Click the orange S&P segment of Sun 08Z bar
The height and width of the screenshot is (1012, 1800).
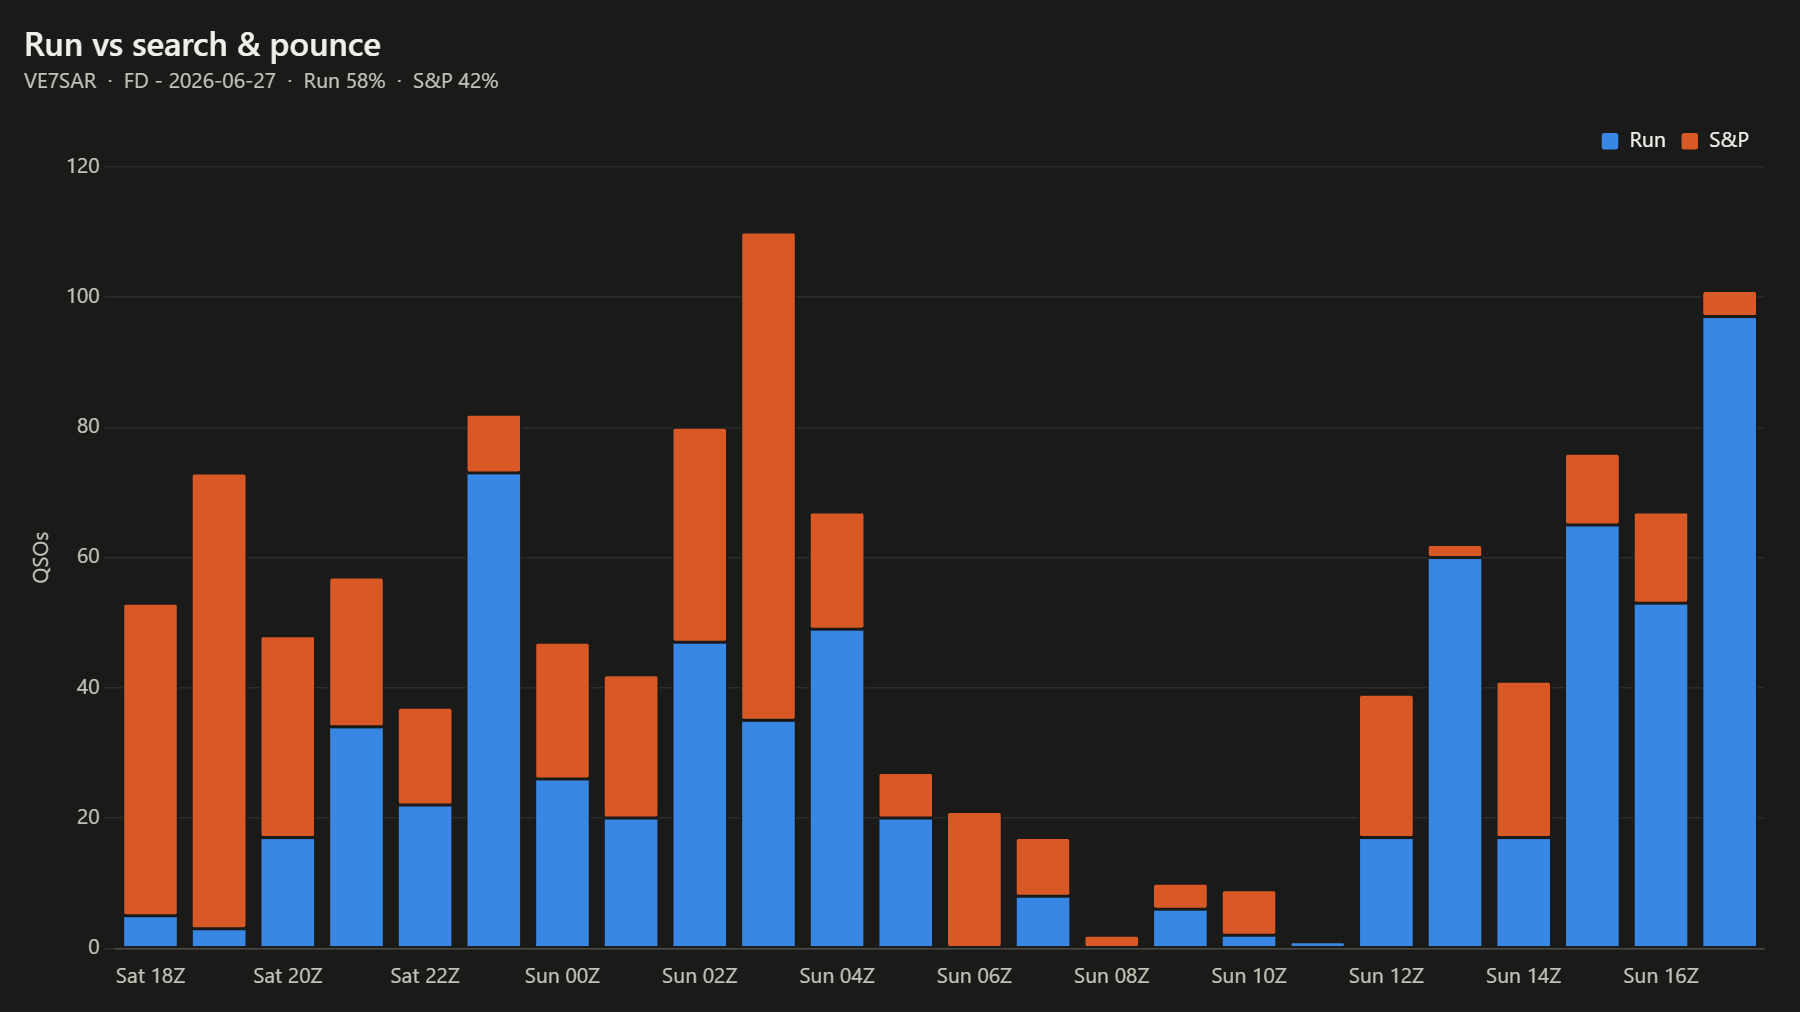pyautogui.click(x=1111, y=941)
